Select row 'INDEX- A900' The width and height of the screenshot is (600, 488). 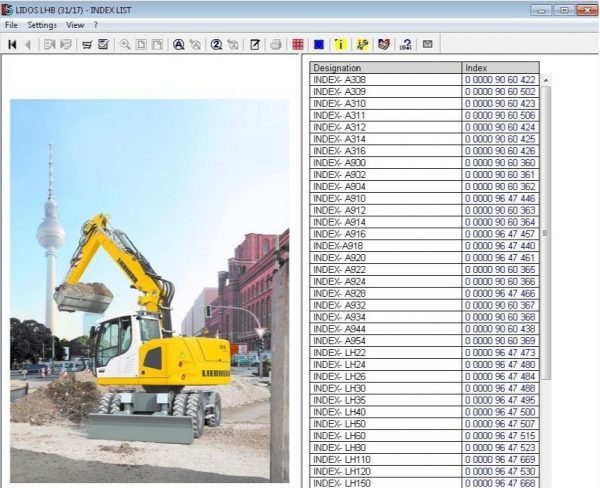pyautogui.click(x=424, y=163)
